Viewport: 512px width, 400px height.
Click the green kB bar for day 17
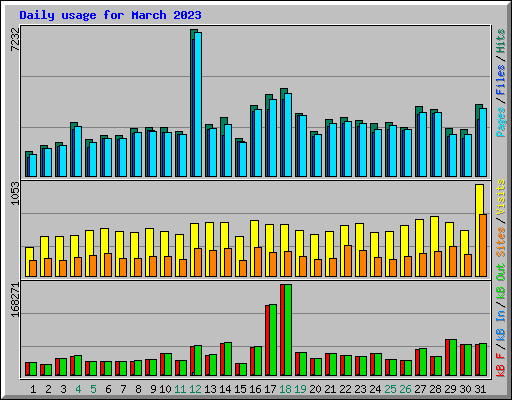point(273,340)
